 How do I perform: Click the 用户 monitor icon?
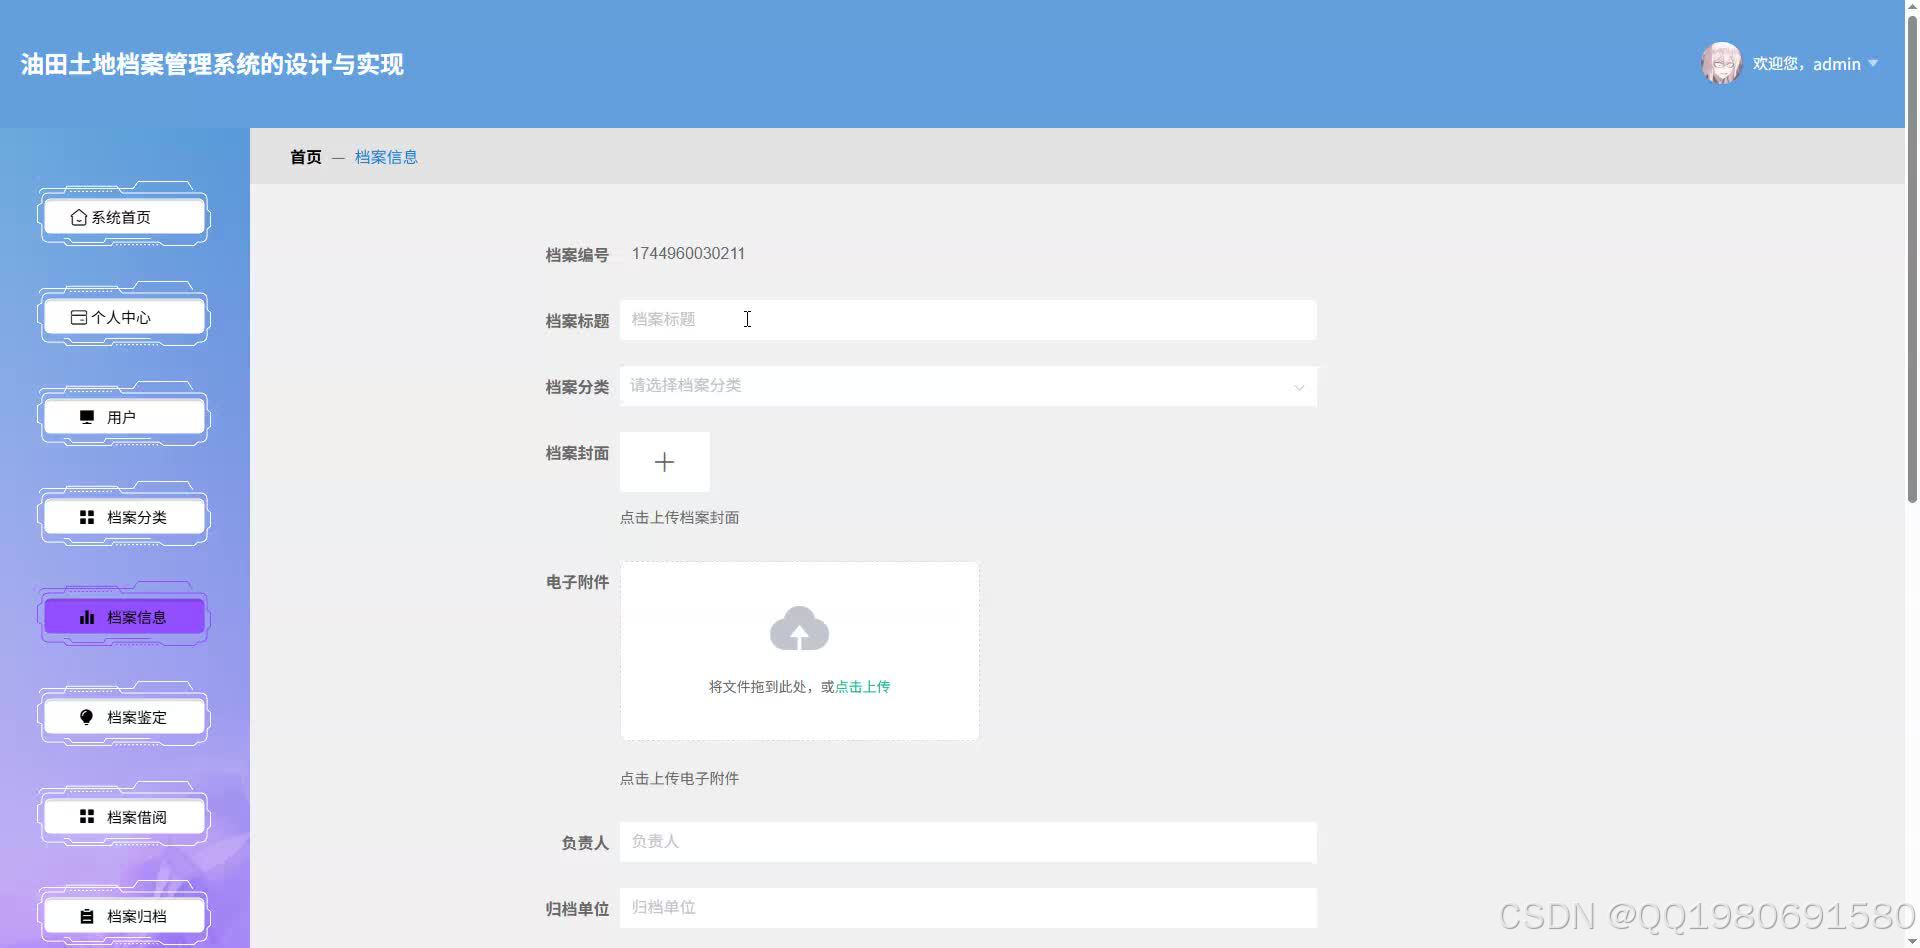86,416
